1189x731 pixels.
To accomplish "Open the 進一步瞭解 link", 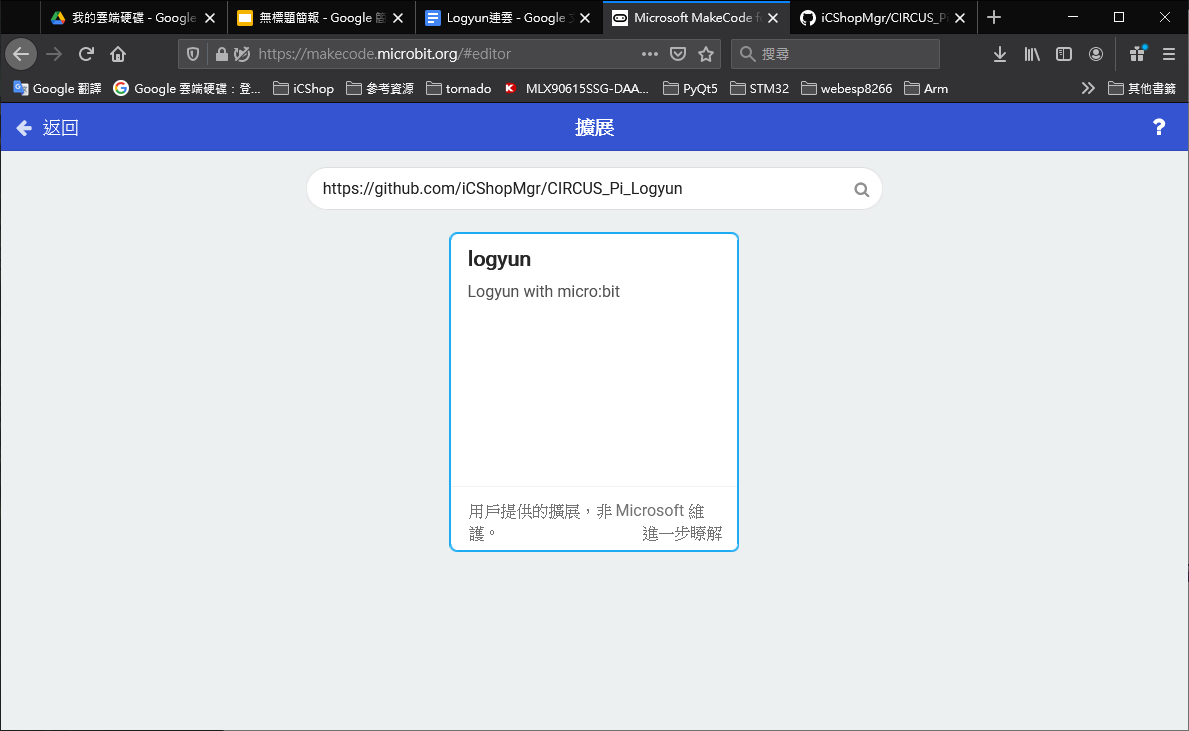I will coord(682,534).
